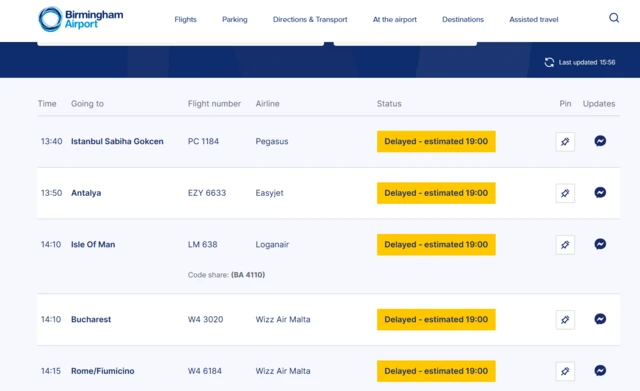
Task: Pin the Isle Of Man flight
Action: (x=565, y=245)
